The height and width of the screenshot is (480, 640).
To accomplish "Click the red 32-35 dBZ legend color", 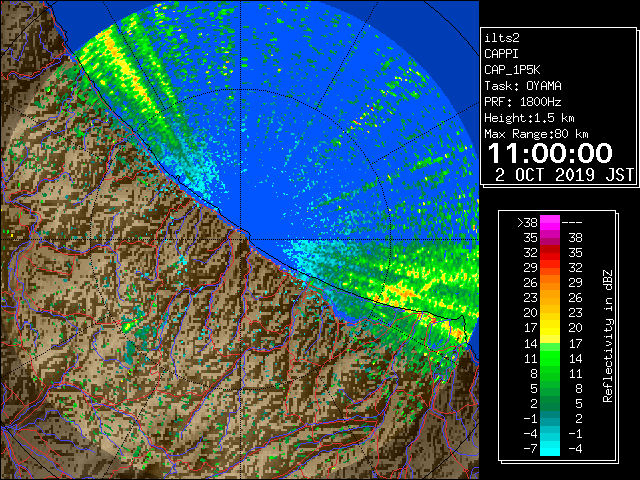I will pyautogui.click(x=550, y=253).
